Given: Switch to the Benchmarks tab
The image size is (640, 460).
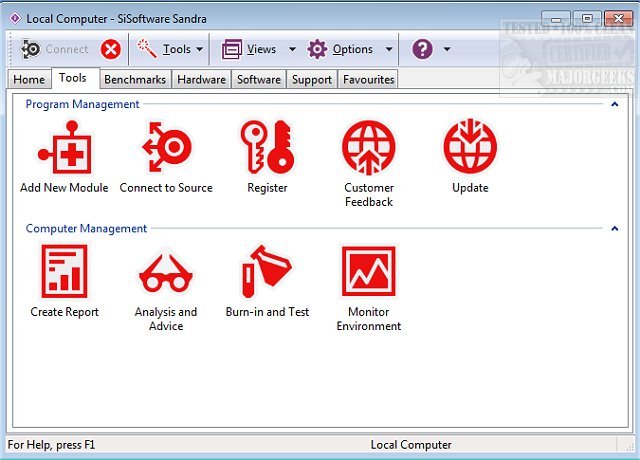Looking at the screenshot, I should (x=135, y=79).
